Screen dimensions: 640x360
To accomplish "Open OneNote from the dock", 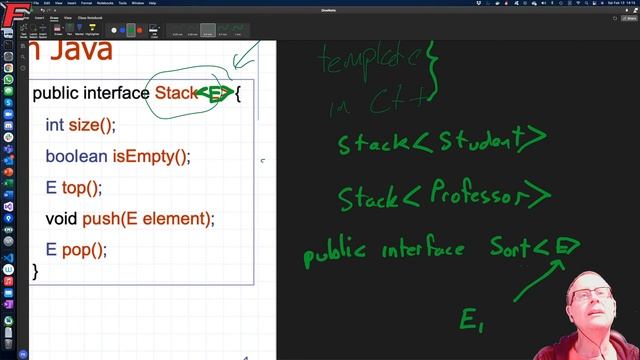I will click(9, 304).
